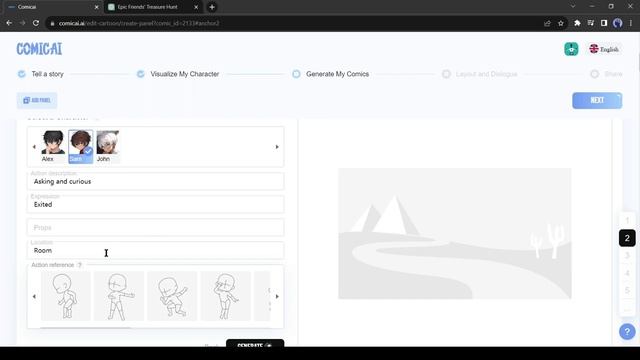The image size is (640, 360).
Task: Select the Alex character thumbnail
Action: point(53,147)
